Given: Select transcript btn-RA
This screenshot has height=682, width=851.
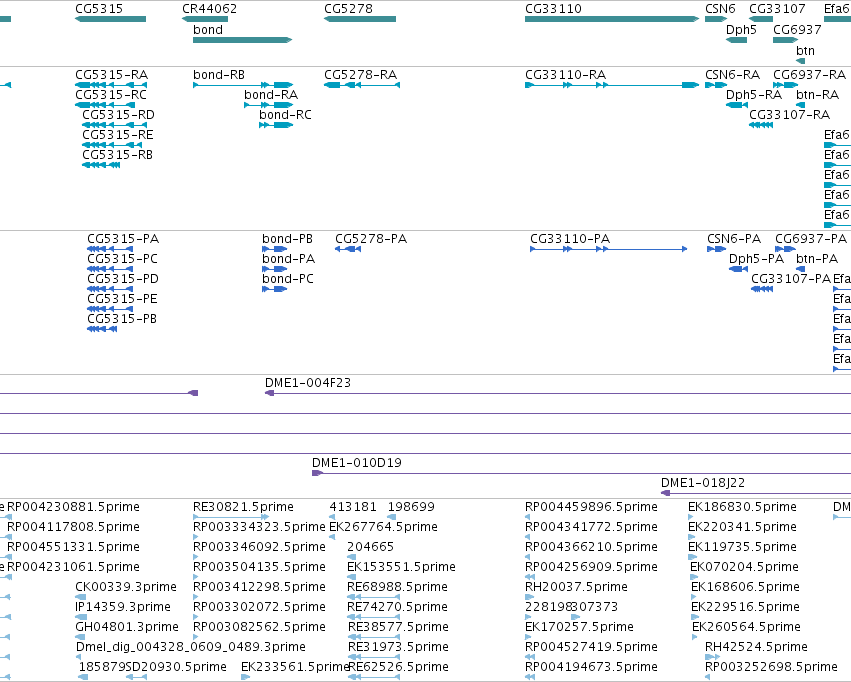Looking at the screenshot, I should (x=801, y=105).
